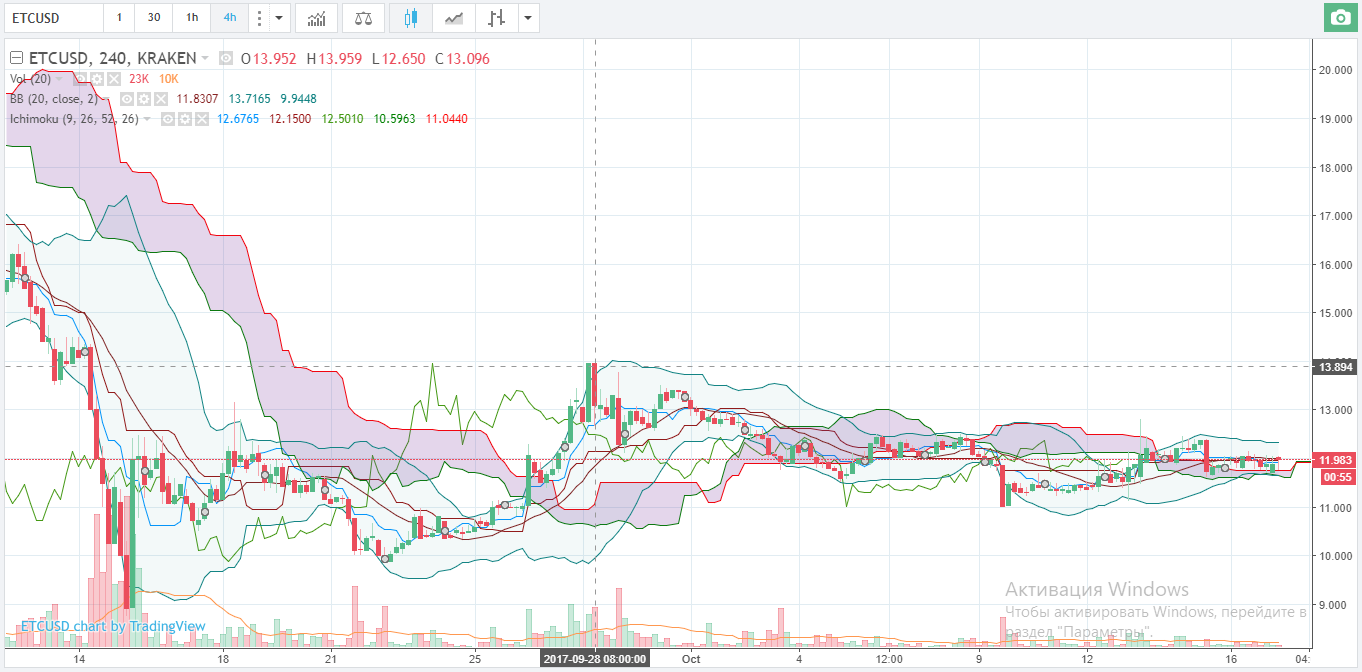This screenshot has height=672, width=1362.
Task: Switch to the 30 minute interval
Action: point(153,18)
